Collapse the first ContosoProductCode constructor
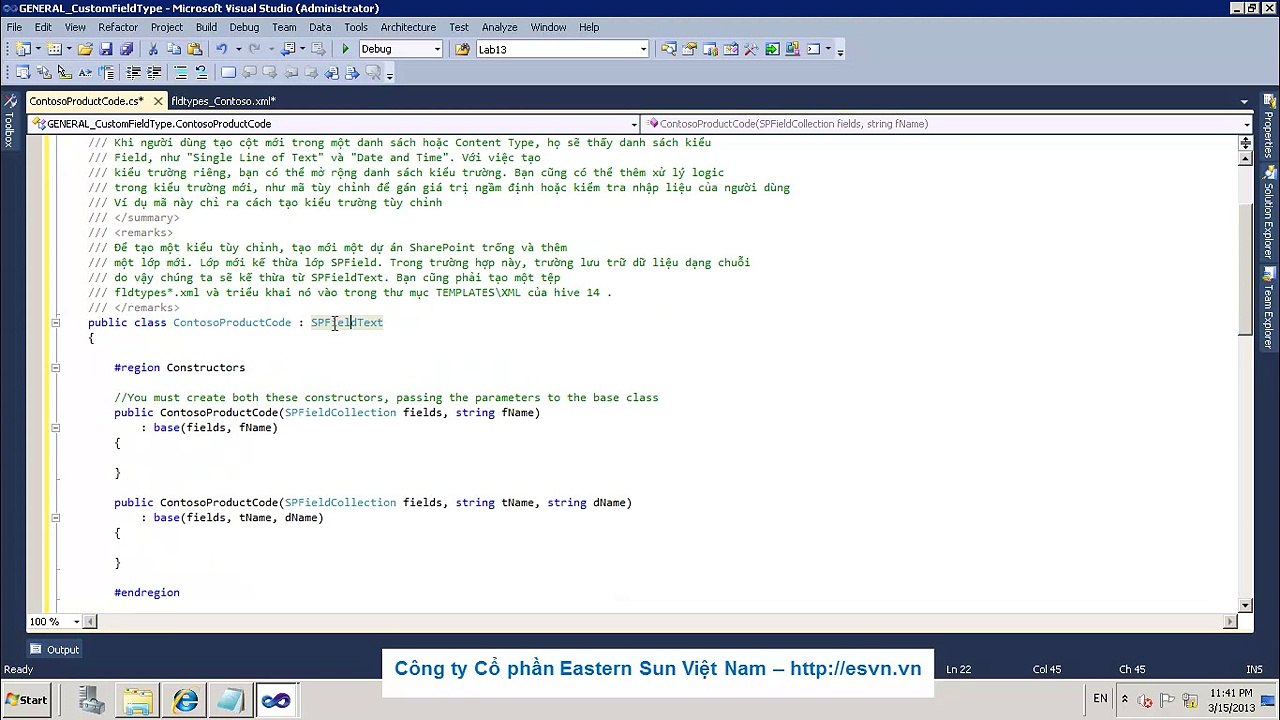 tap(55, 428)
